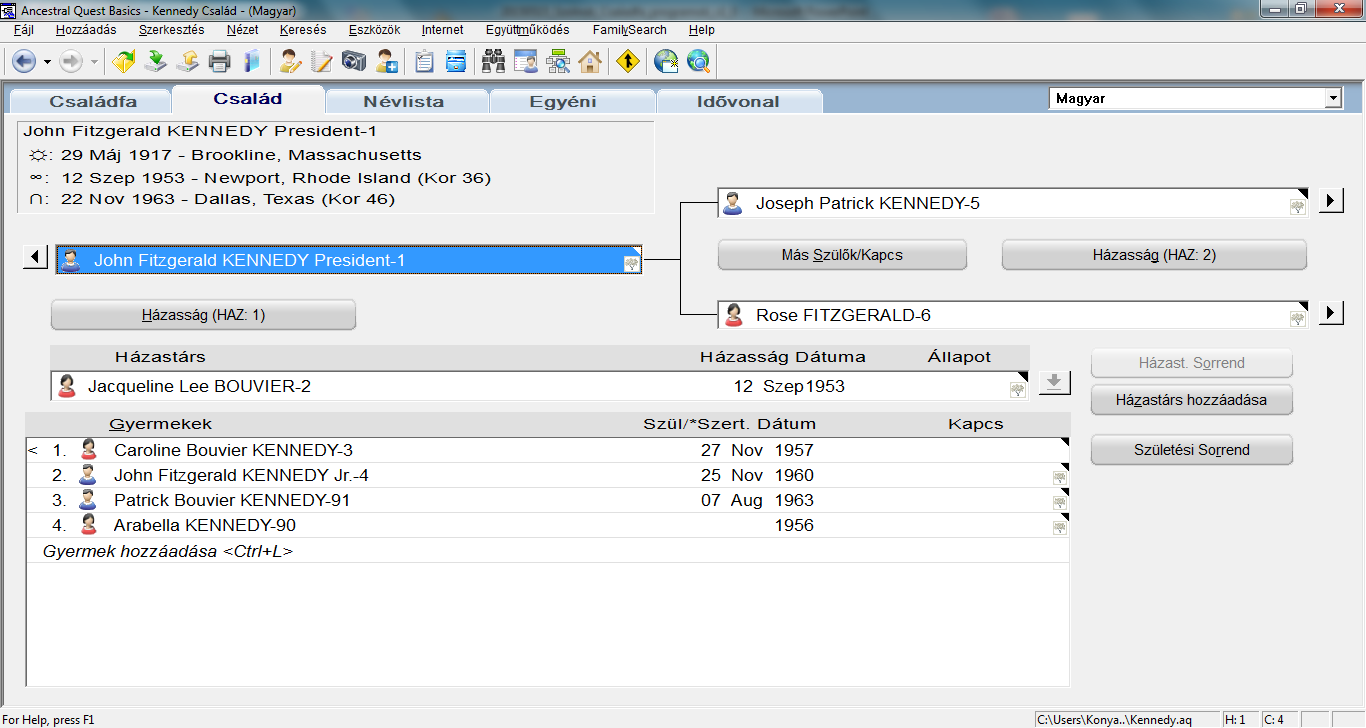Switch to the Családfa tab
The height and width of the screenshot is (728, 1366).
(93, 101)
